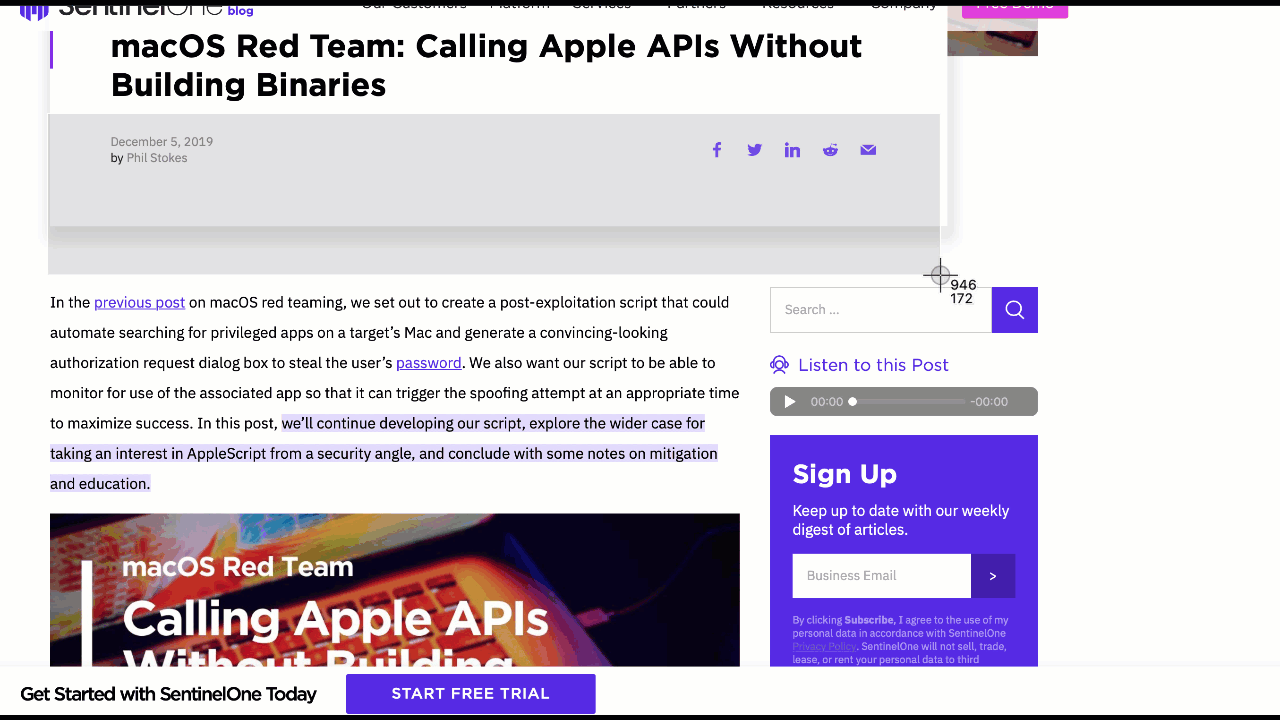Focus the Search input field
The width and height of the screenshot is (1280, 720).
point(880,310)
